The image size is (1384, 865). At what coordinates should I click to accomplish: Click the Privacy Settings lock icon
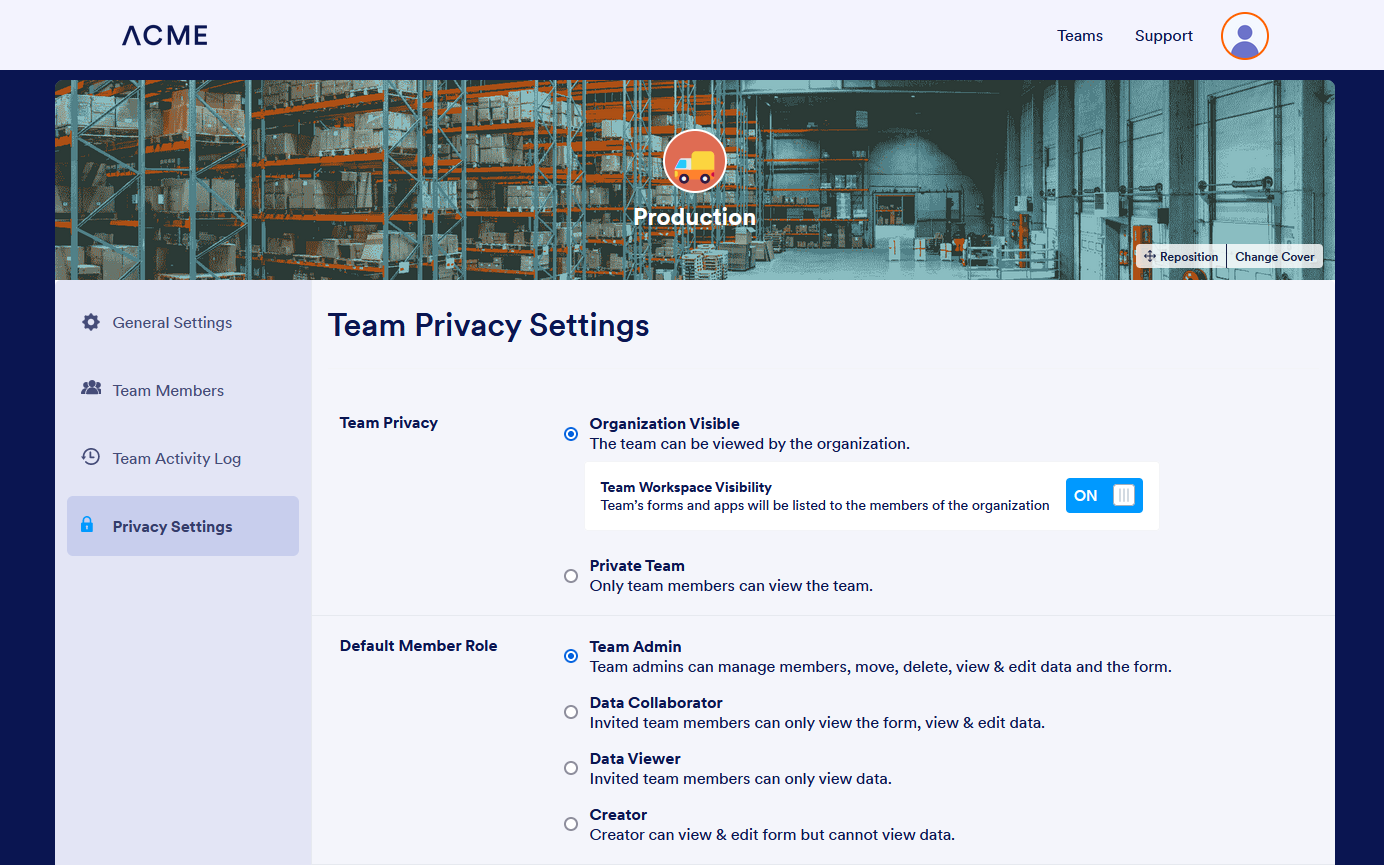pos(87,525)
